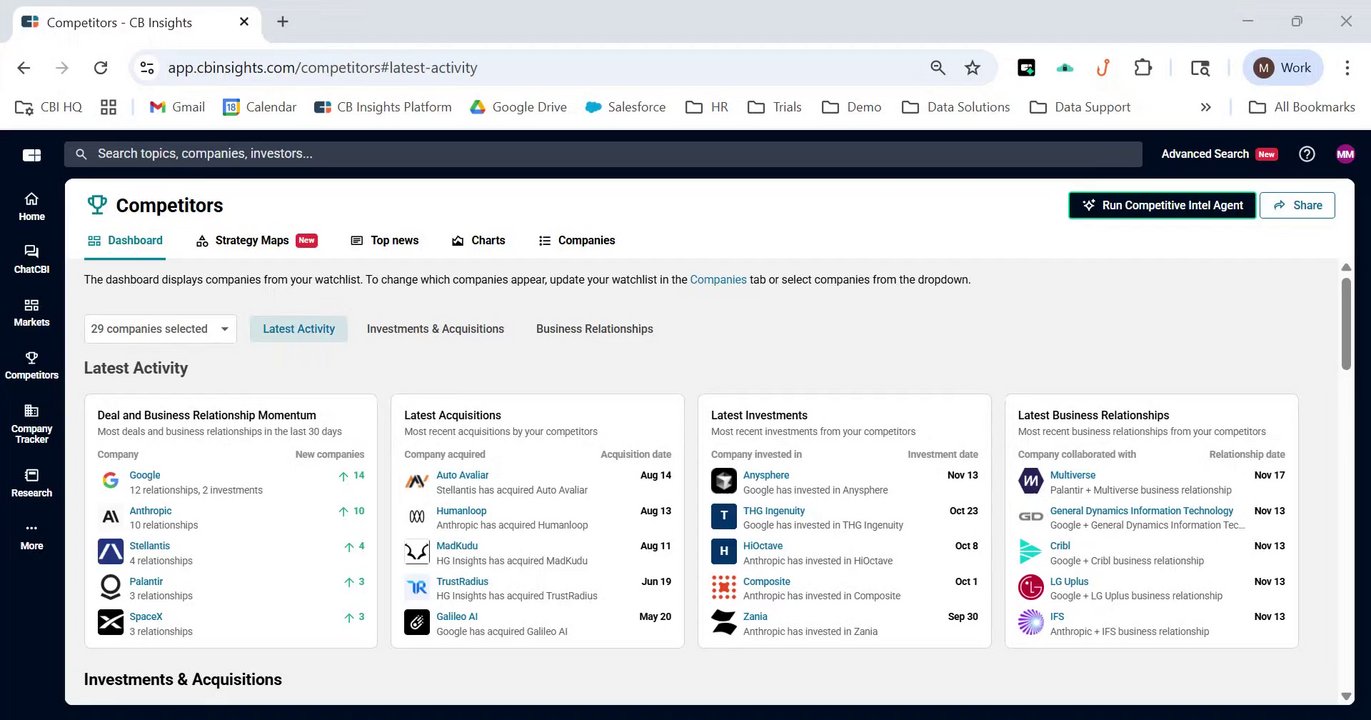Open the 29 companies selected dropdown
Viewport: 1371px width, 720px height.
[x=160, y=329]
